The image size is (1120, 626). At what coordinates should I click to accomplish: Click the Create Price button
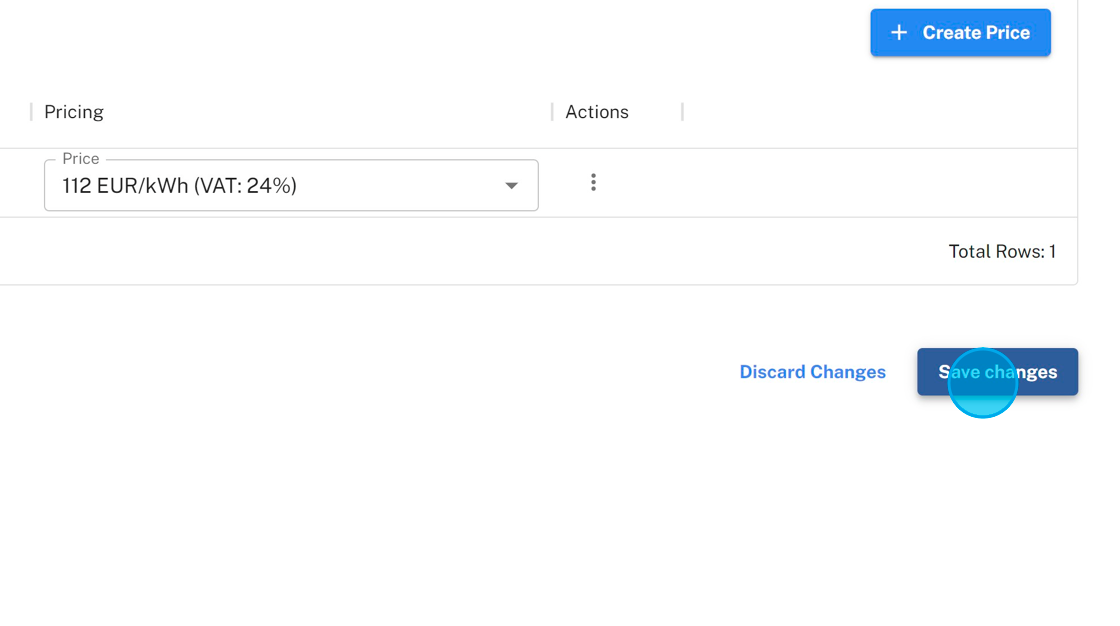[960, 33]
